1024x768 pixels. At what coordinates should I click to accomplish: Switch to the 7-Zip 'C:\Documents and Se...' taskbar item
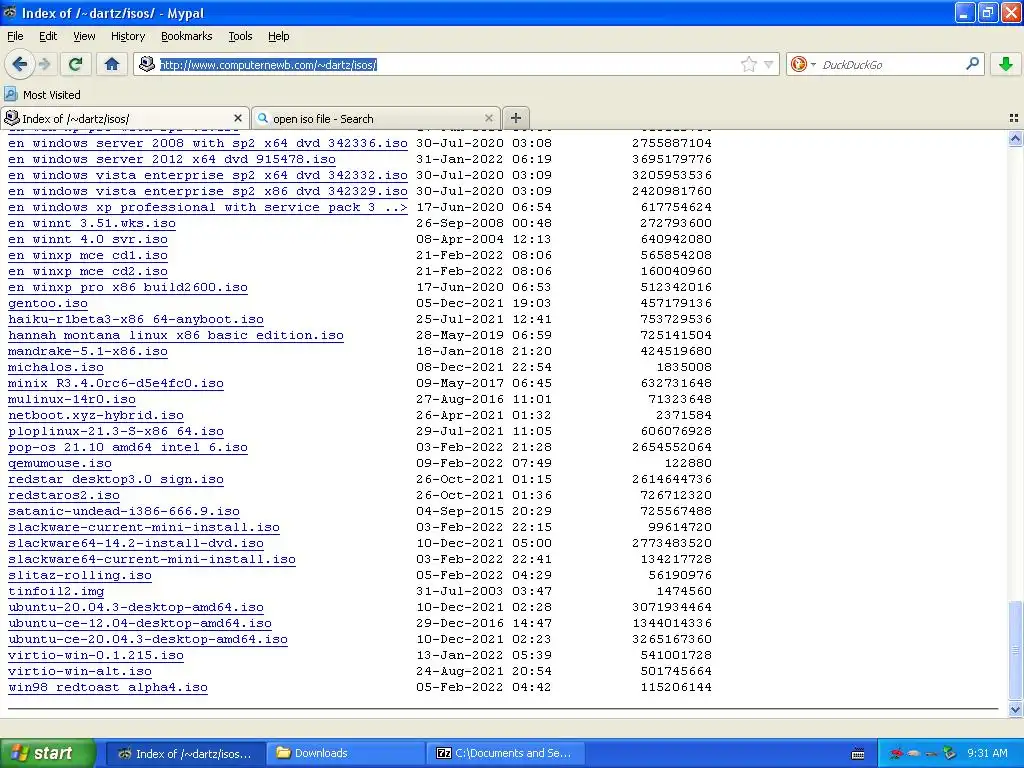click(x=505, y=753)
